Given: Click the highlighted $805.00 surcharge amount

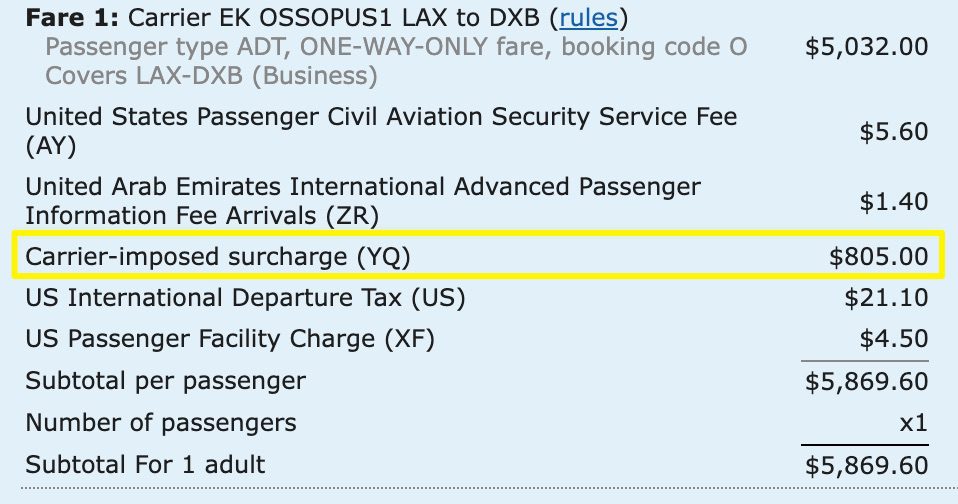Looking at the screenshot, I should pyautogui.click(x=879, y=257).
